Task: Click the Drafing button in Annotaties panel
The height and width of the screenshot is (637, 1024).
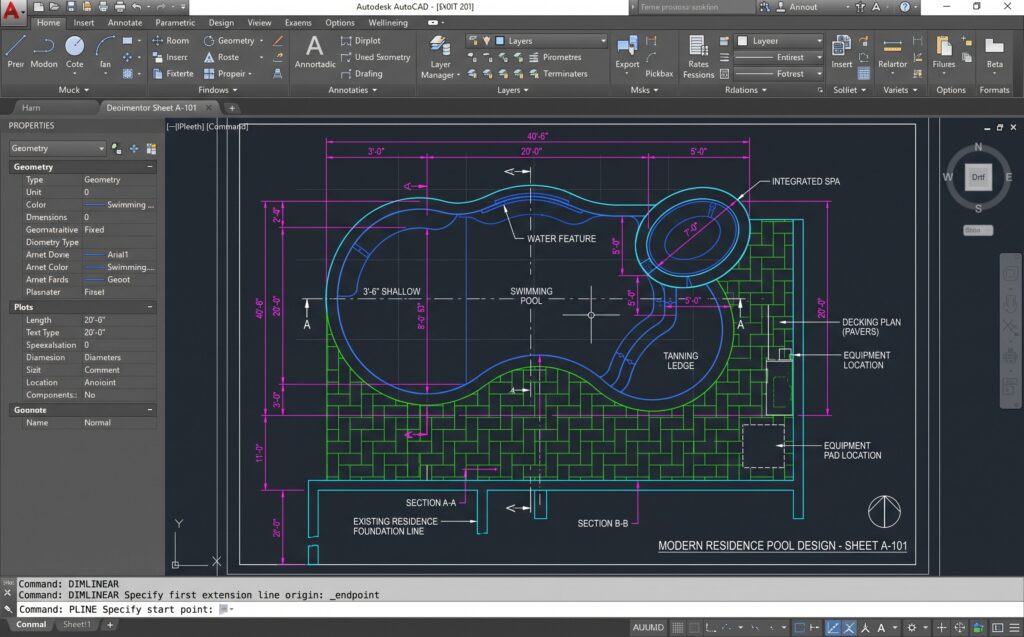Action: click(362, 74)
